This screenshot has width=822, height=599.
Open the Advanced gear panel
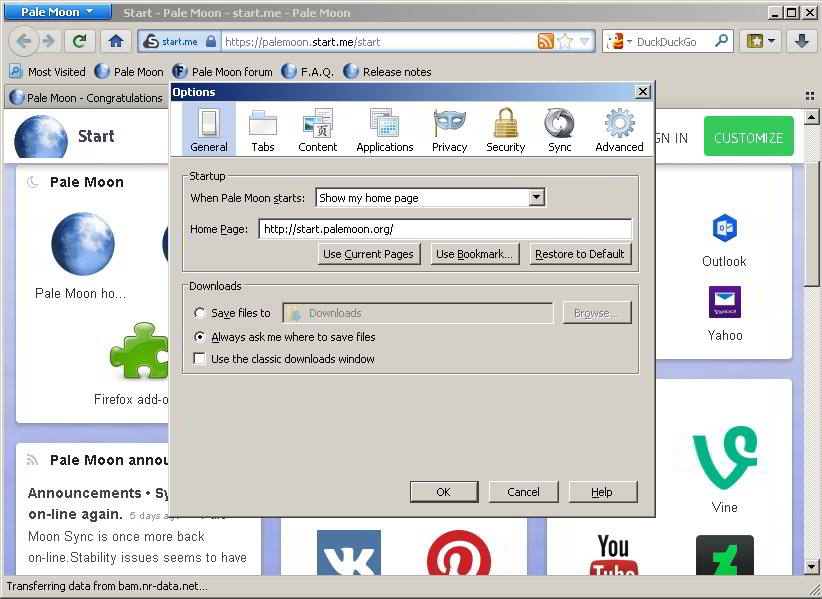619,129
